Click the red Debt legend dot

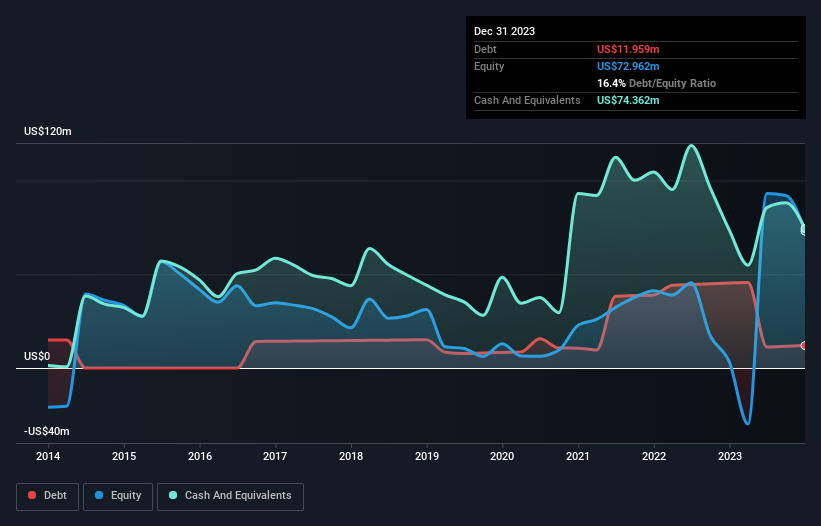click(32, 495)
